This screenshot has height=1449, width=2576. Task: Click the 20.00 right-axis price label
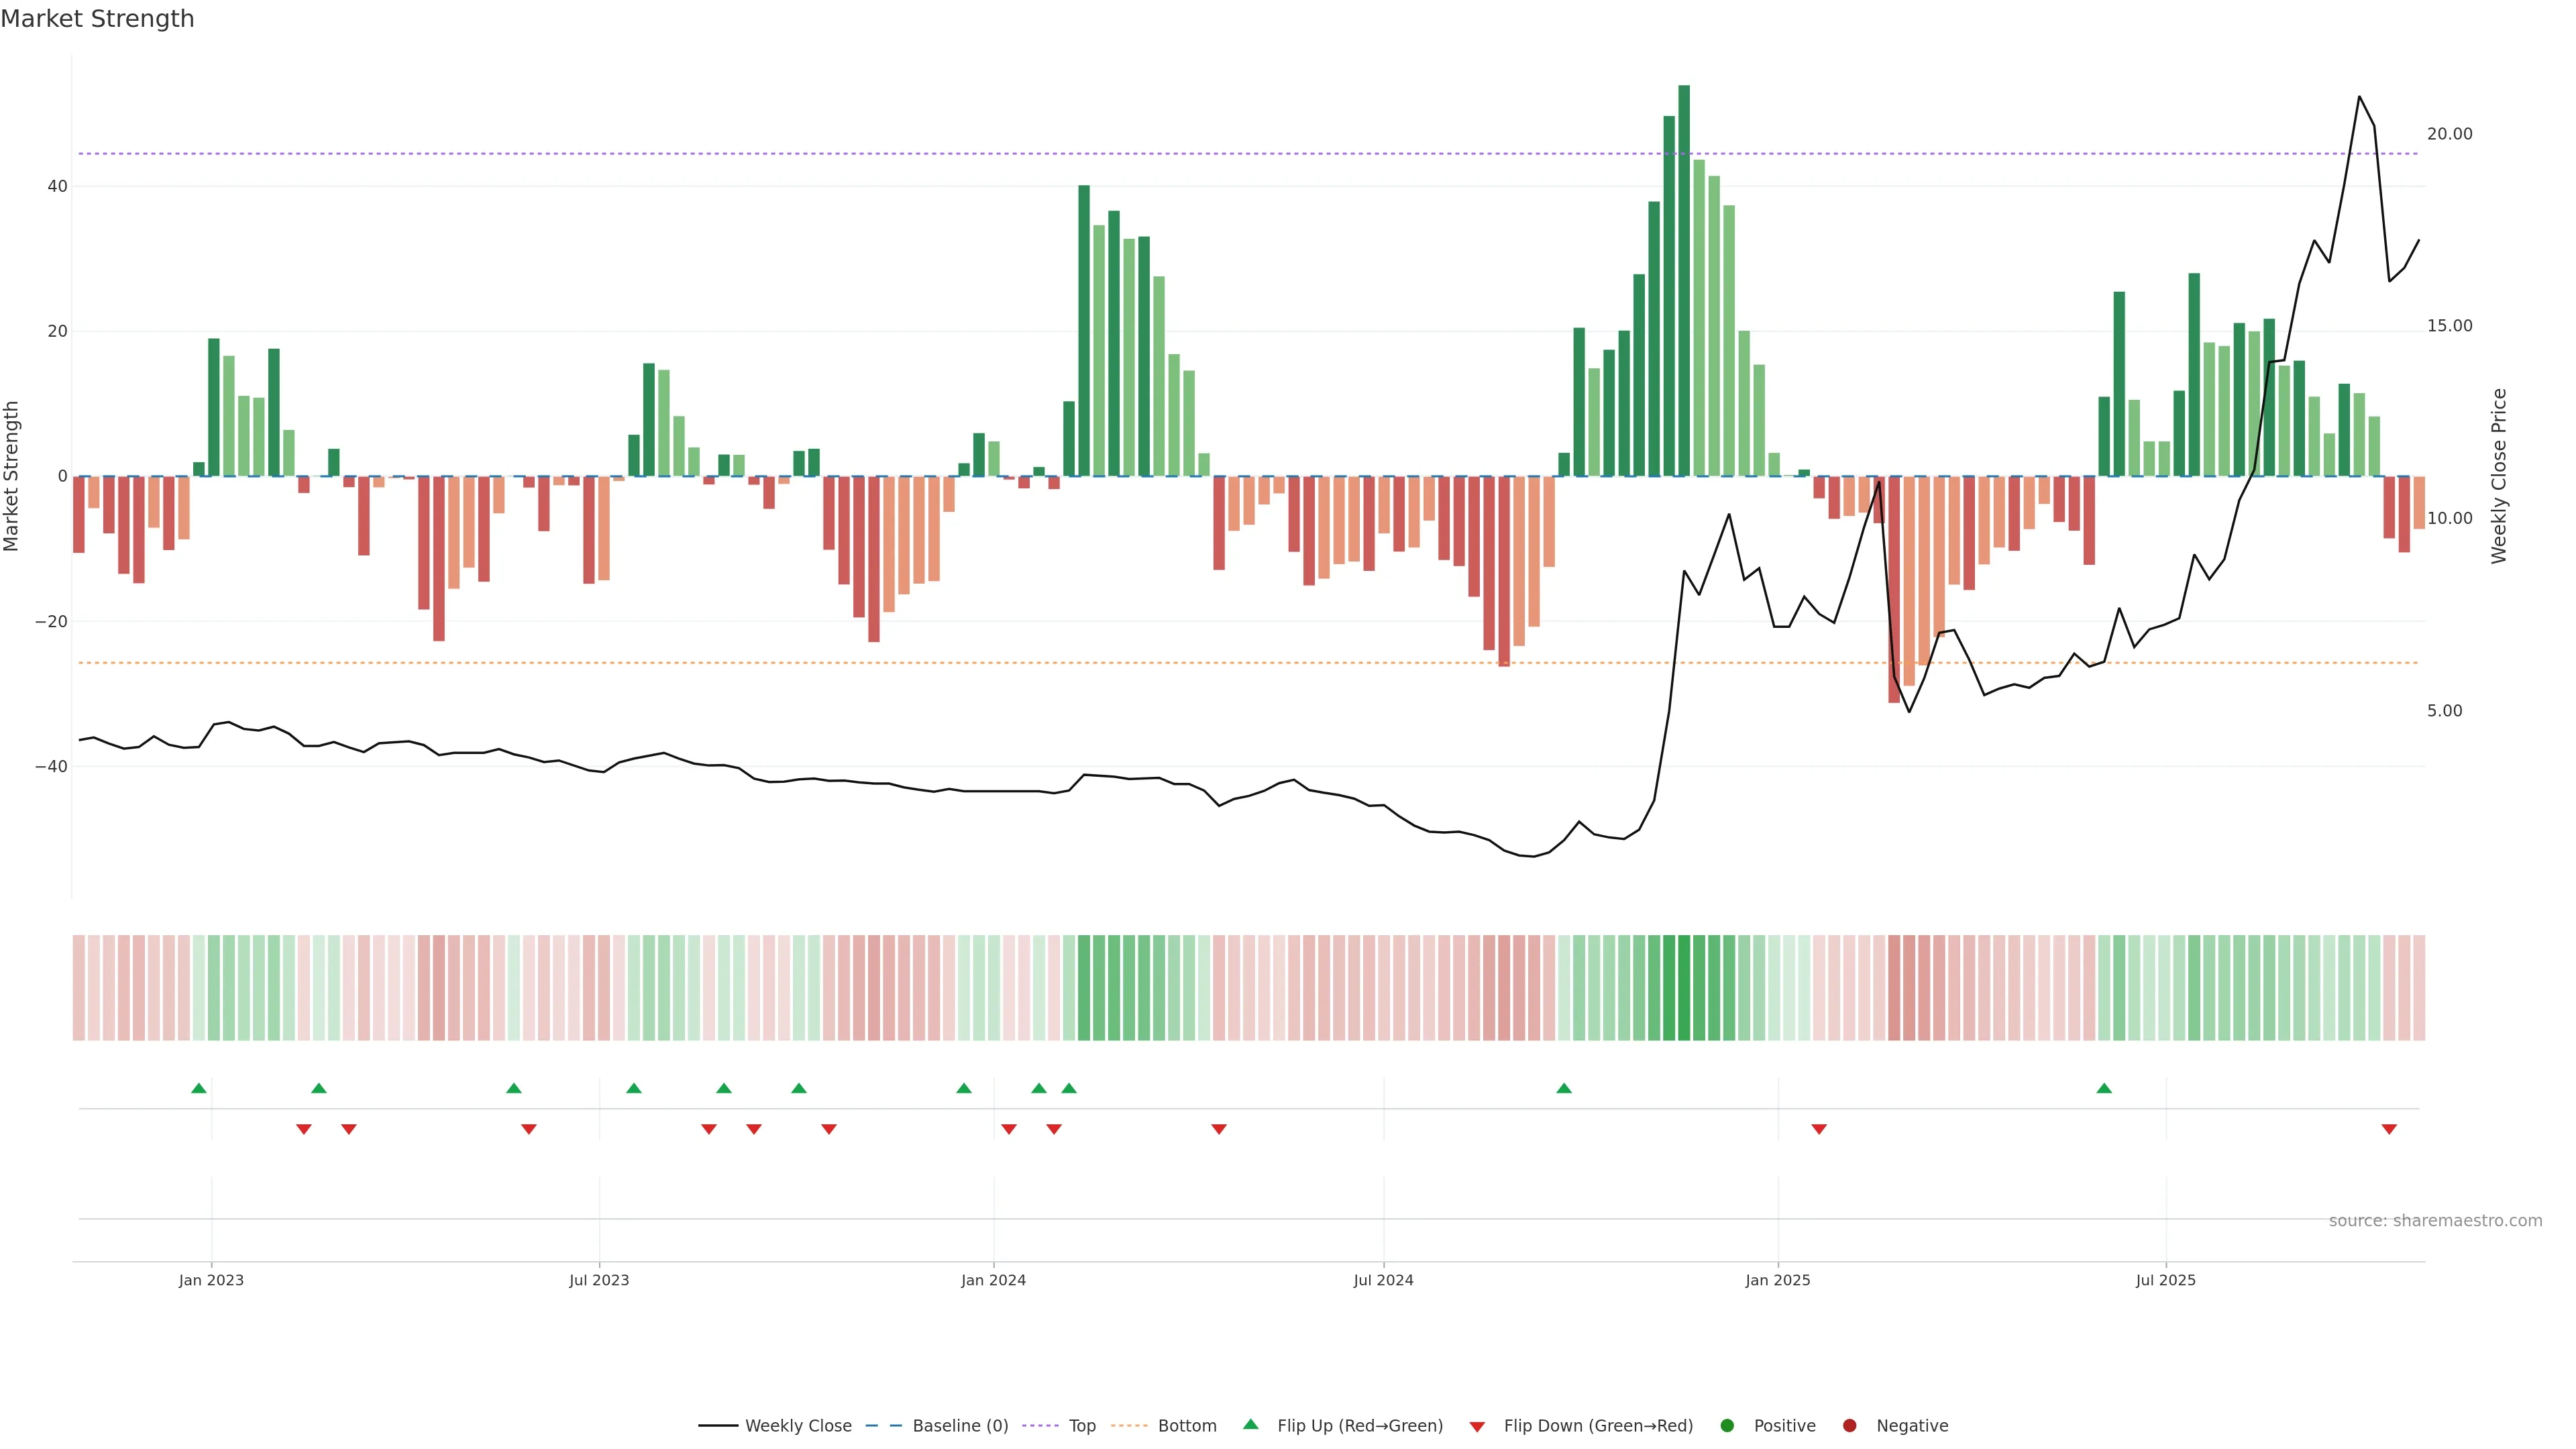coord(2449,134)
